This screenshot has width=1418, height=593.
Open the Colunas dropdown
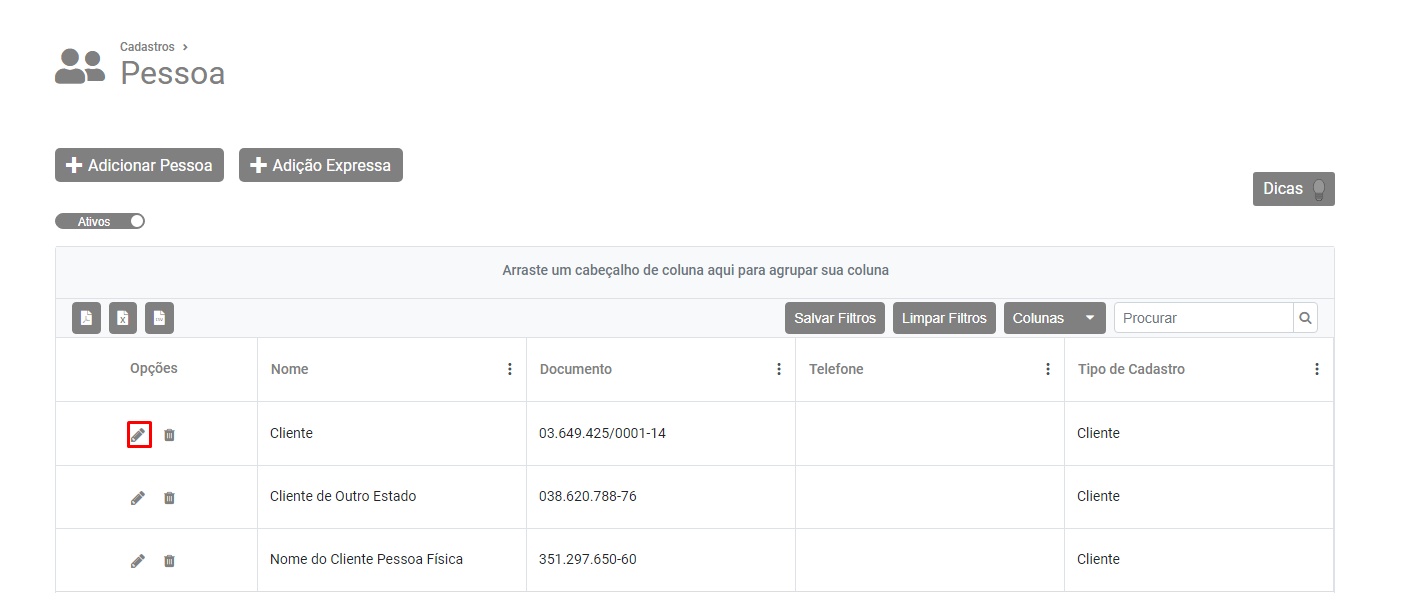pos(1054,318)
